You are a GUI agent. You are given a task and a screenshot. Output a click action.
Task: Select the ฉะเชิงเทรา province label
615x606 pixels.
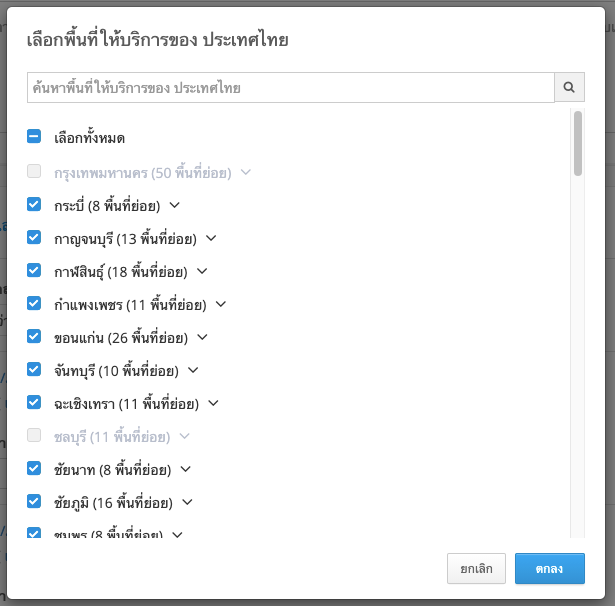pos(126,403)
